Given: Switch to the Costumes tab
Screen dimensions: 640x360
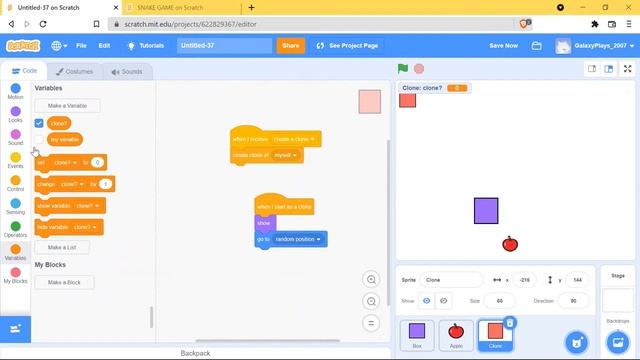Looking at the screenshot, I should point(74,72).
